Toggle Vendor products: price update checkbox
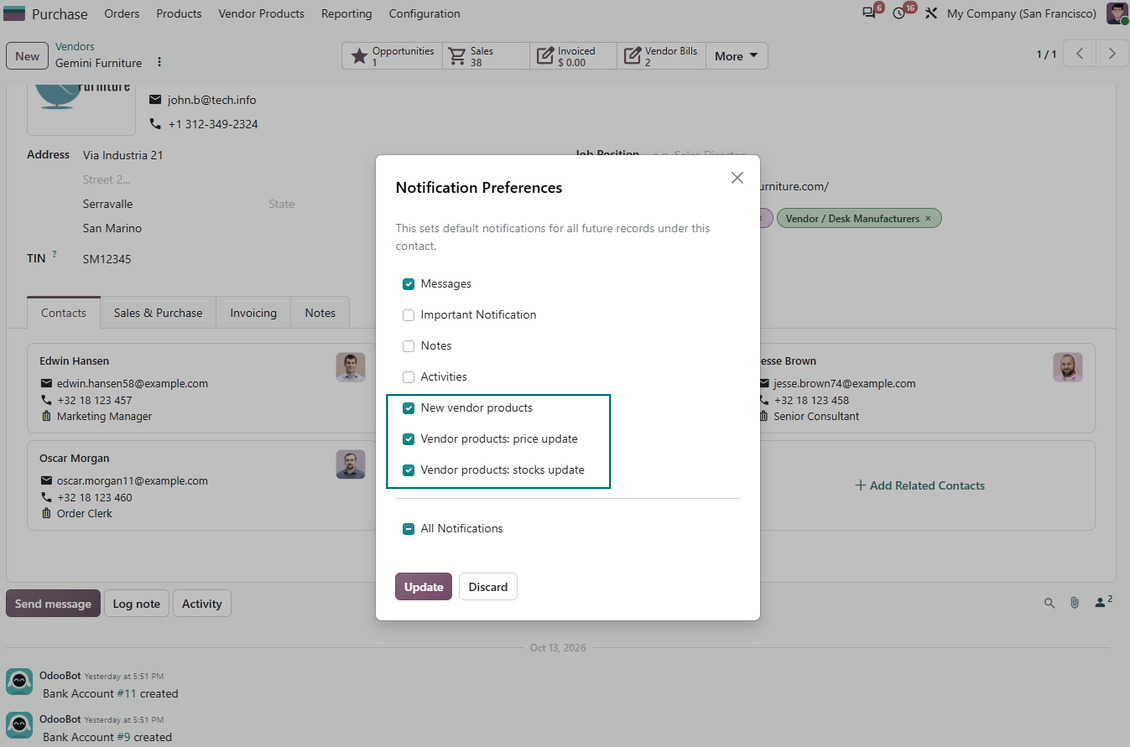1130x747 pixels. click(409, 439)
